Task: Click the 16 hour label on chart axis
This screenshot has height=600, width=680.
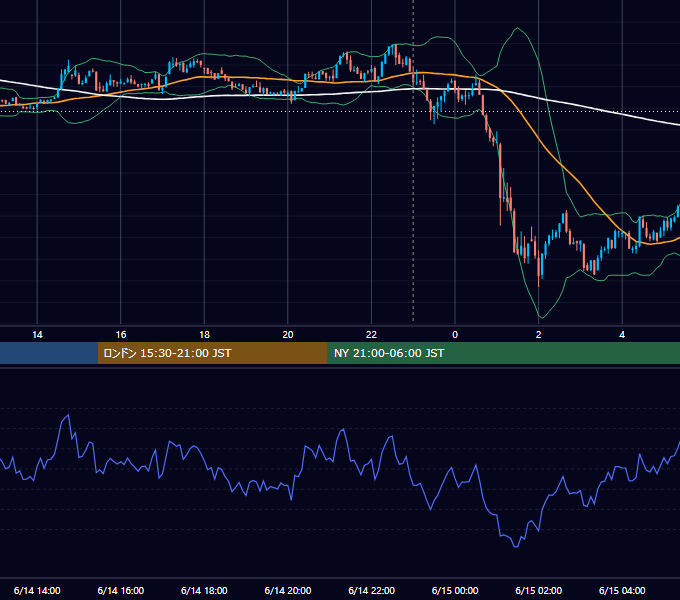Action: (121, 335)
